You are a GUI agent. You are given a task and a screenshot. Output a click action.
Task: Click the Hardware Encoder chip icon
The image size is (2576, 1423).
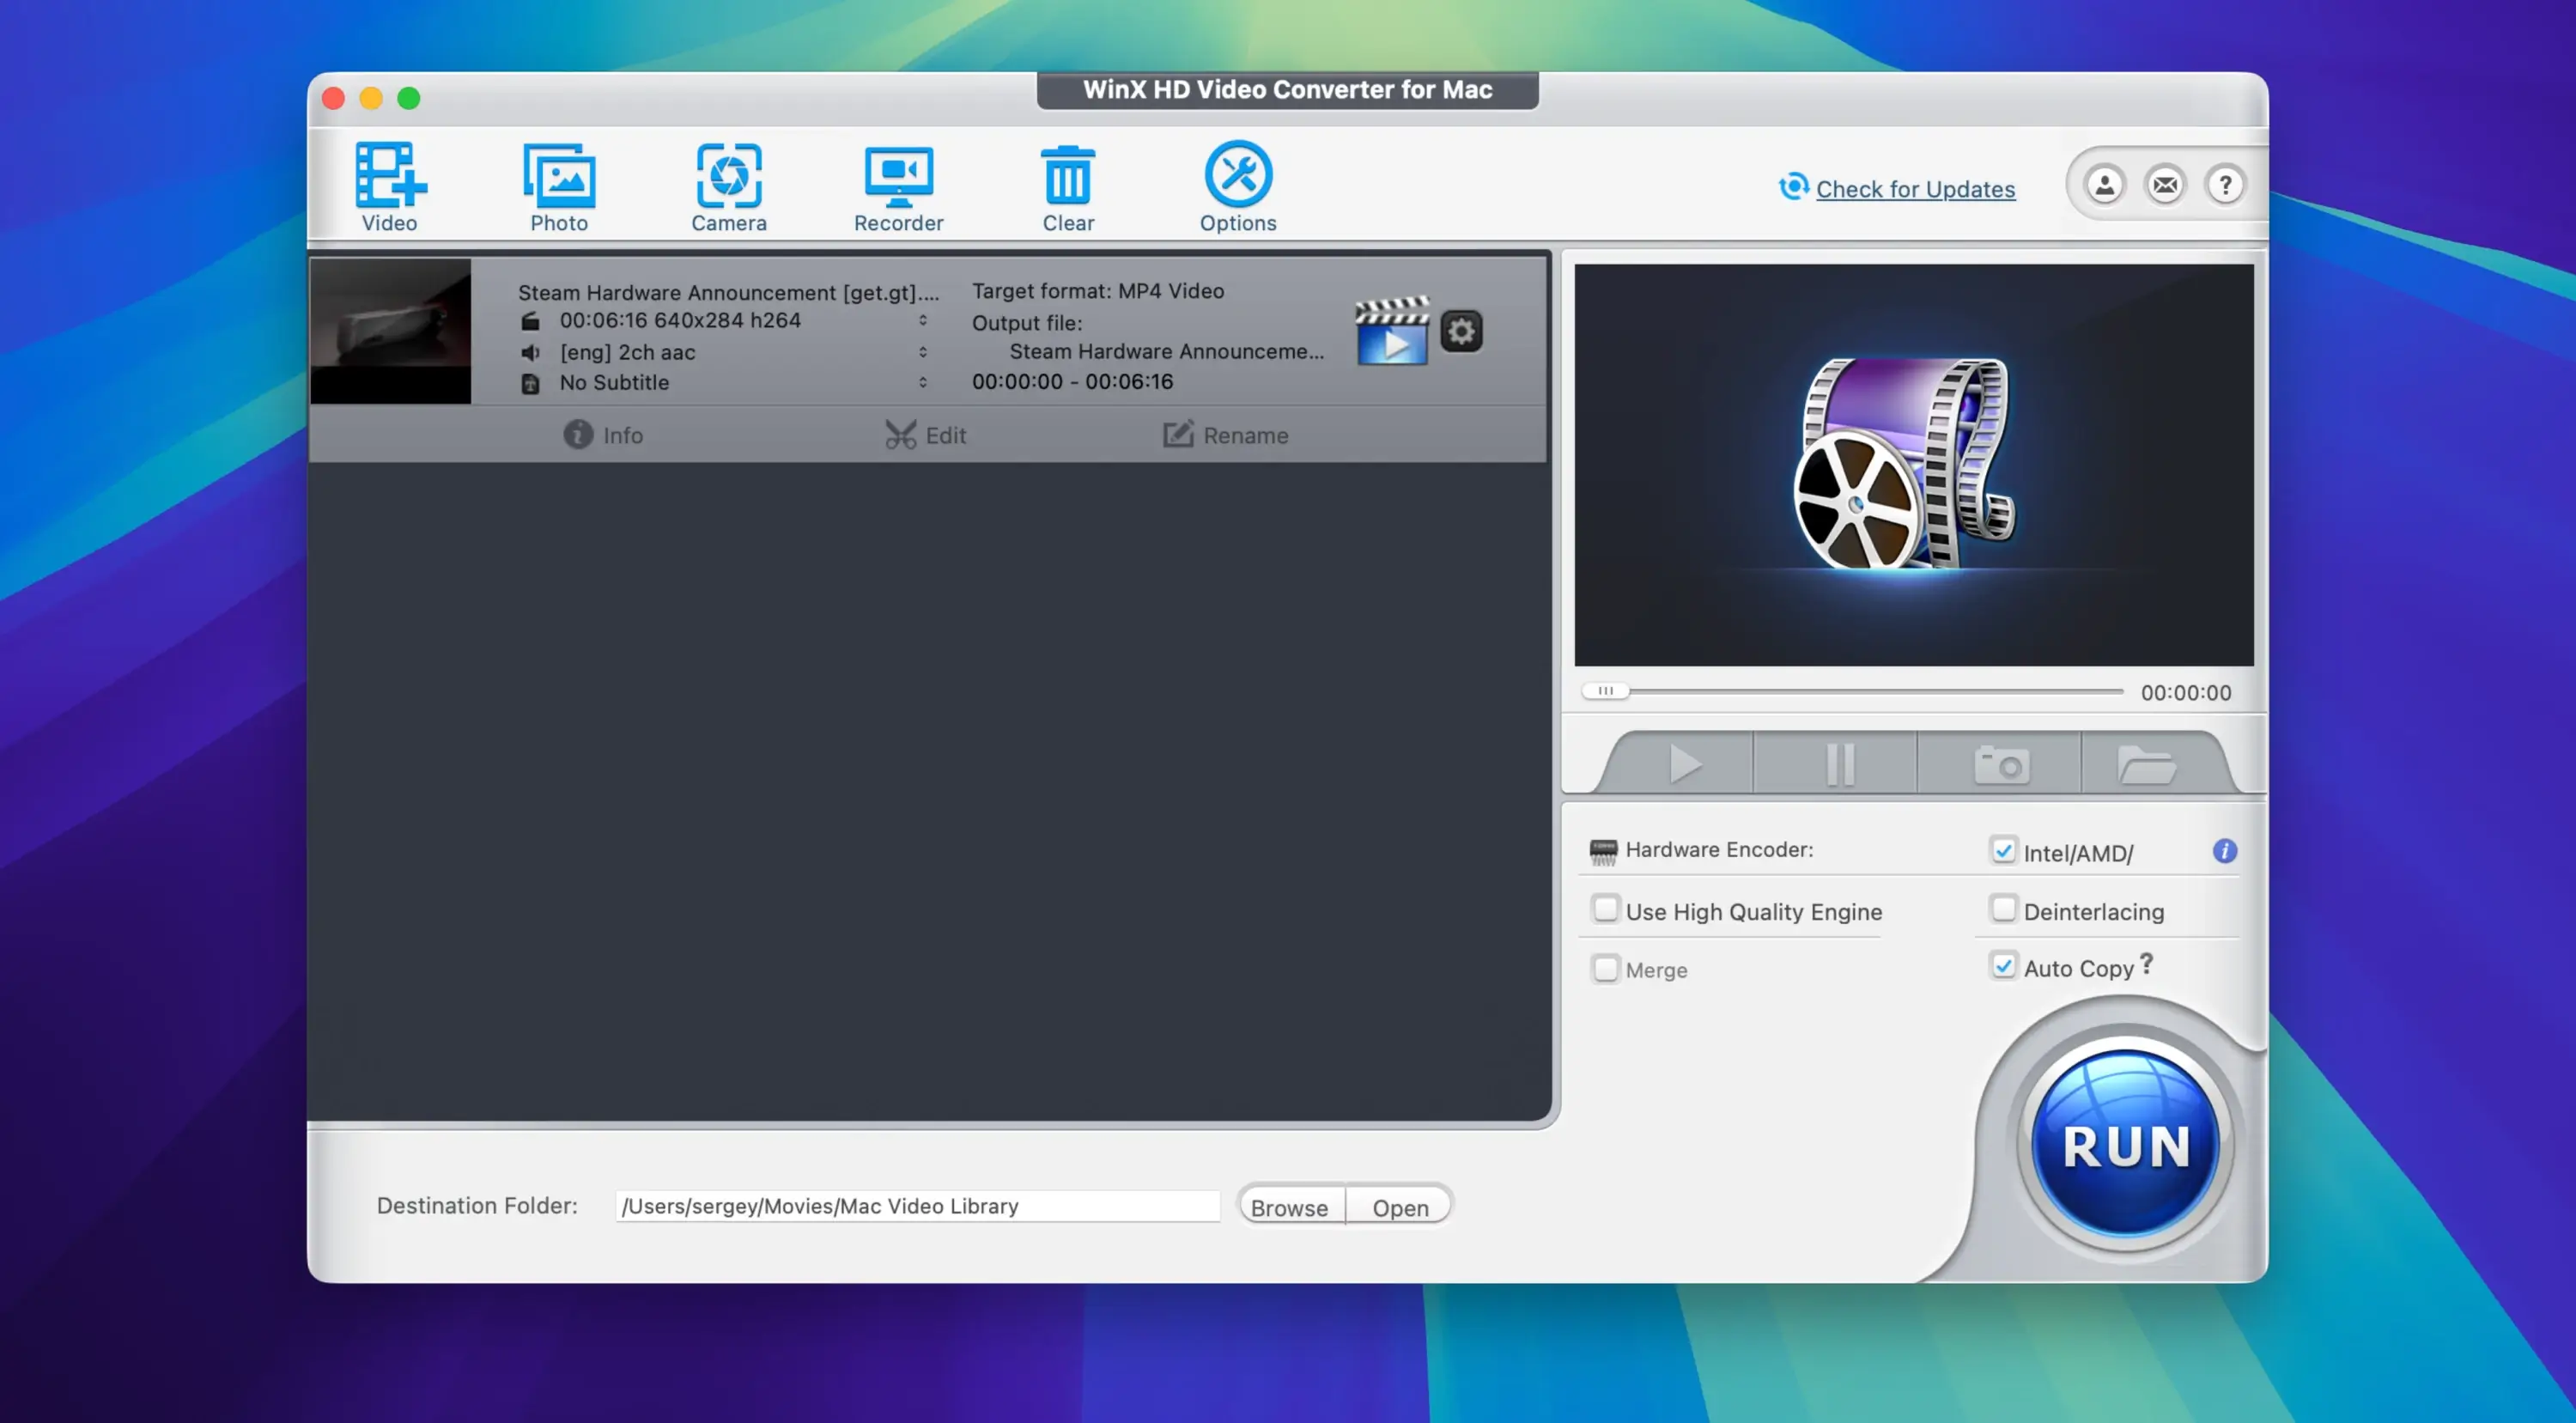[x=1602, y=852]
